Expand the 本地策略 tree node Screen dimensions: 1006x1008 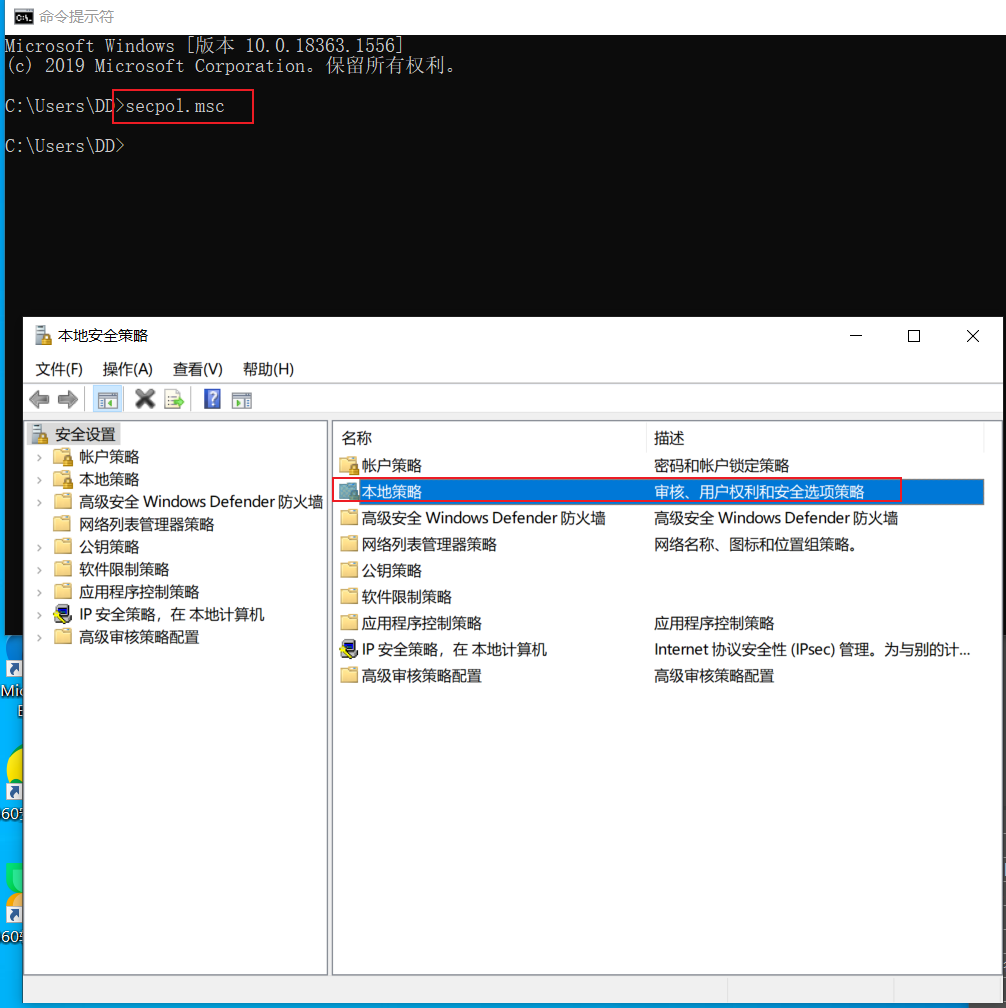click(40, 480)
